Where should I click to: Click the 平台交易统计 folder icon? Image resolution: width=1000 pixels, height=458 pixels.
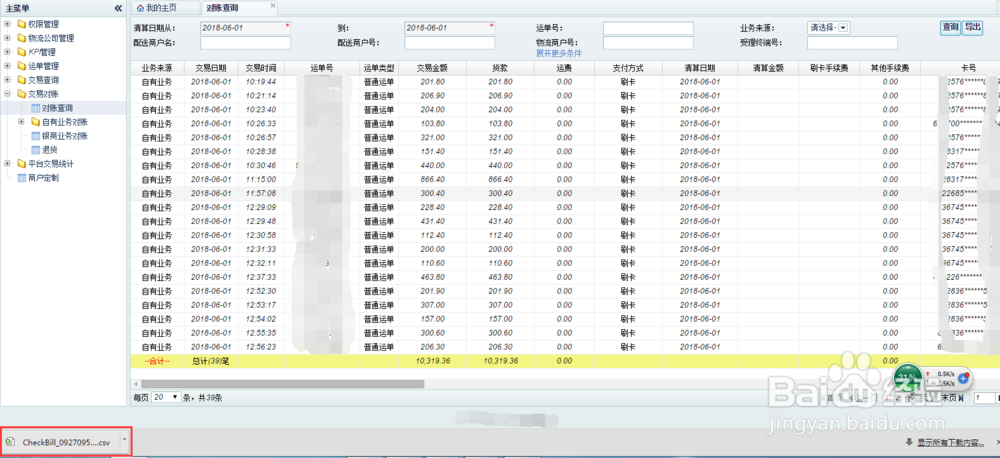click(22, 164)
